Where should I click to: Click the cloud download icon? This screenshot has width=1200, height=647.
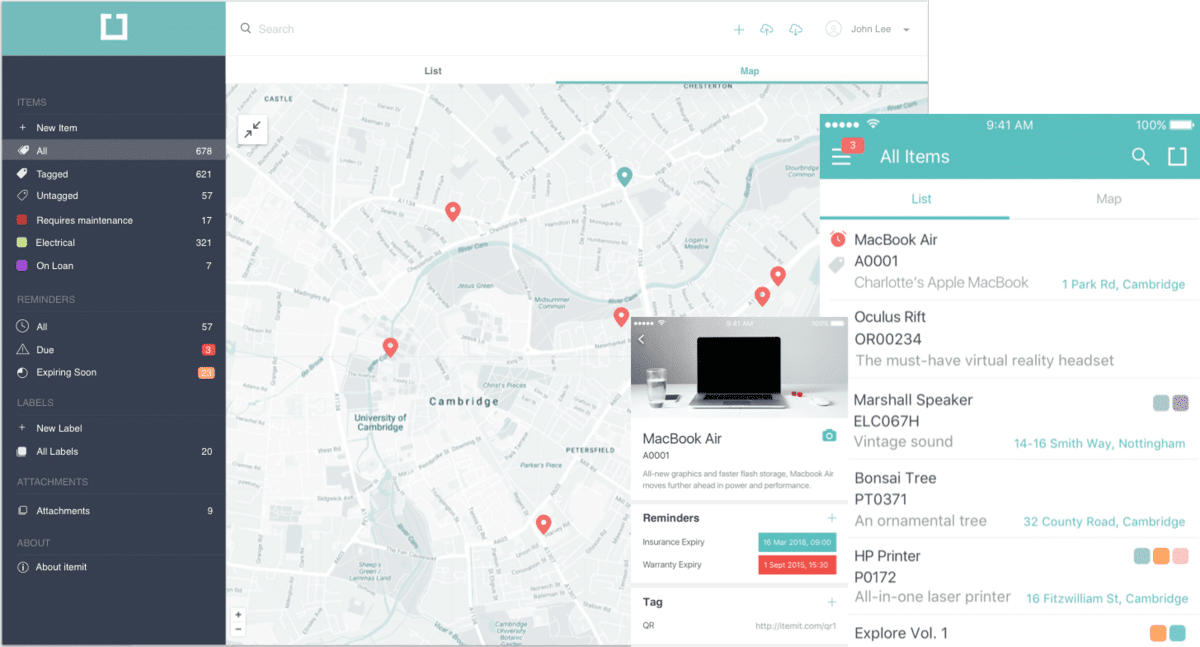796,30
